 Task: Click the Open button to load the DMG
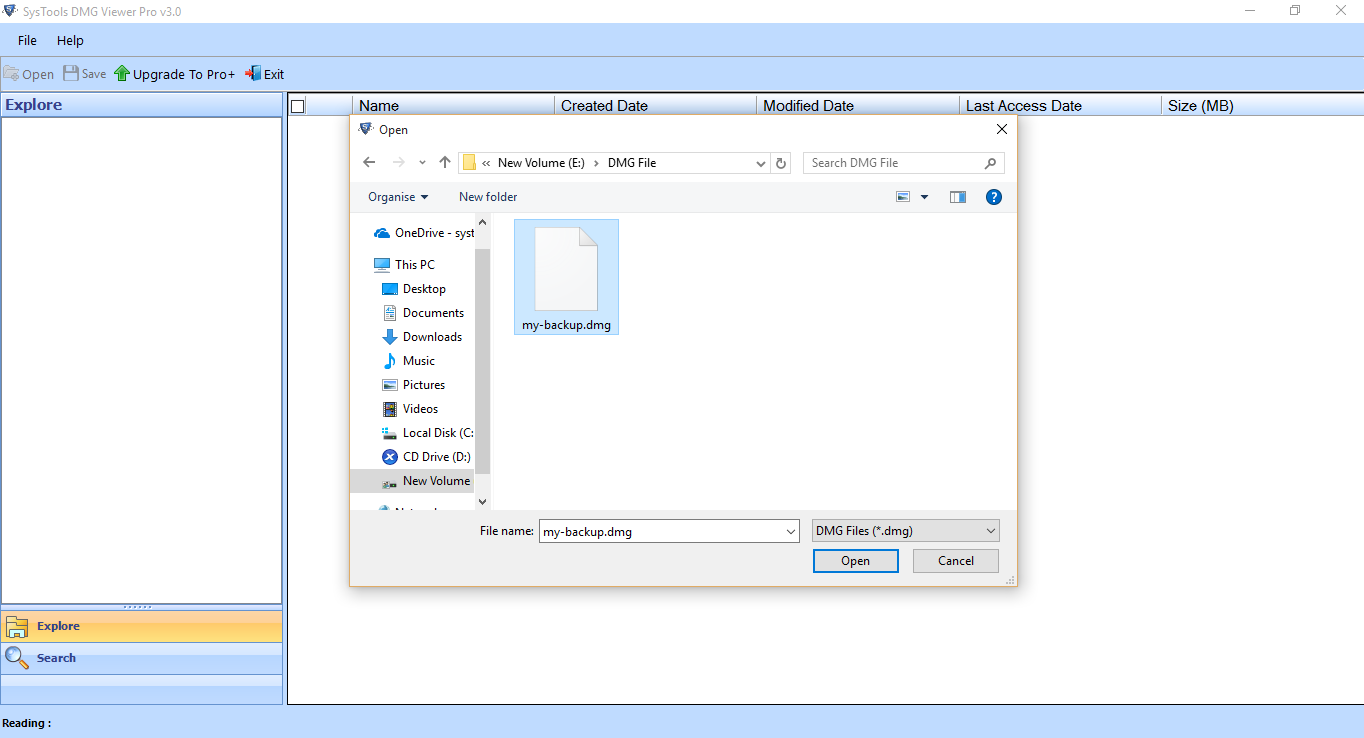[855, 560]
